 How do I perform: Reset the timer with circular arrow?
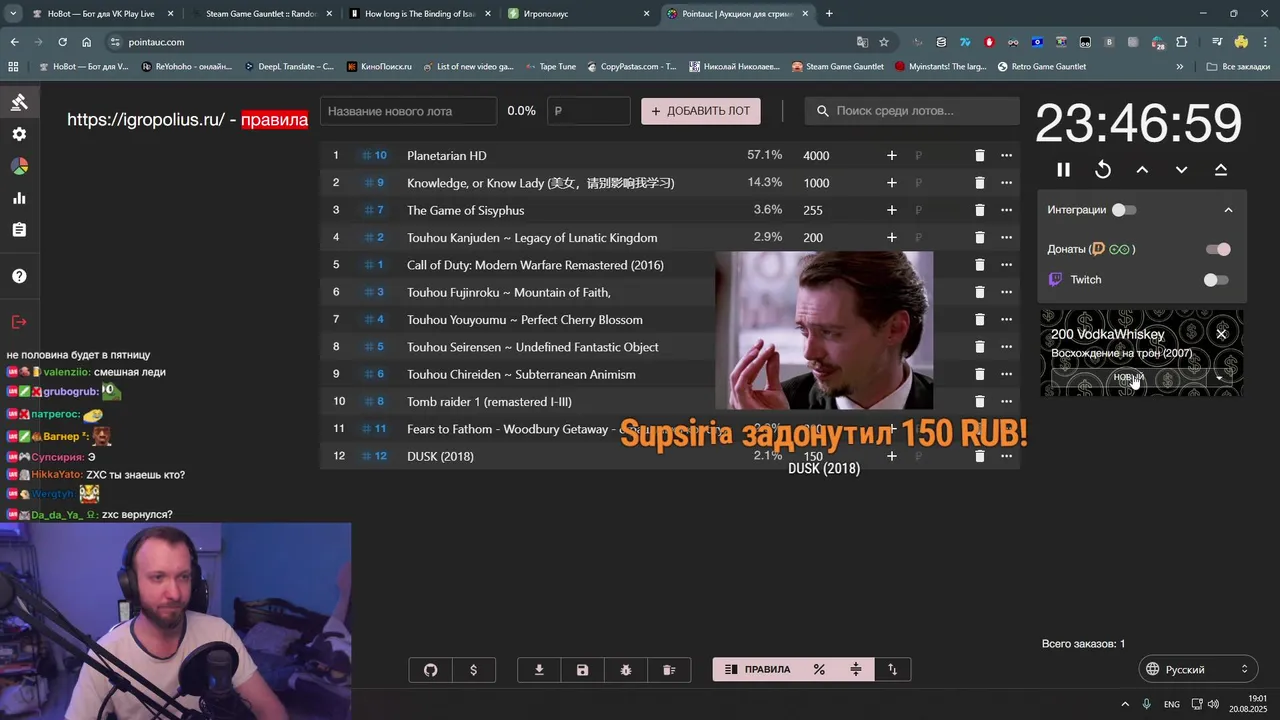coord(1103,170)
